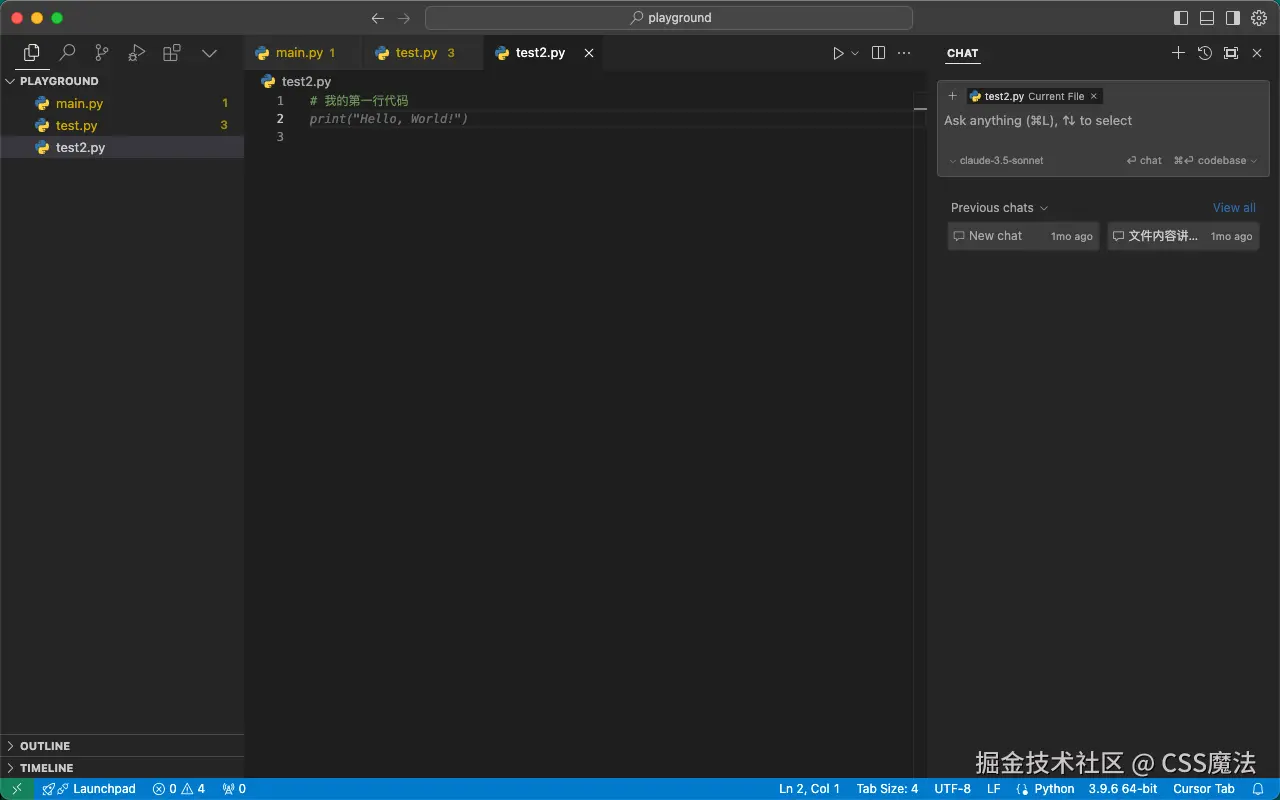Click the View all link
The width and height of the screenshot is (1280, 800).
coord(1234,208)
